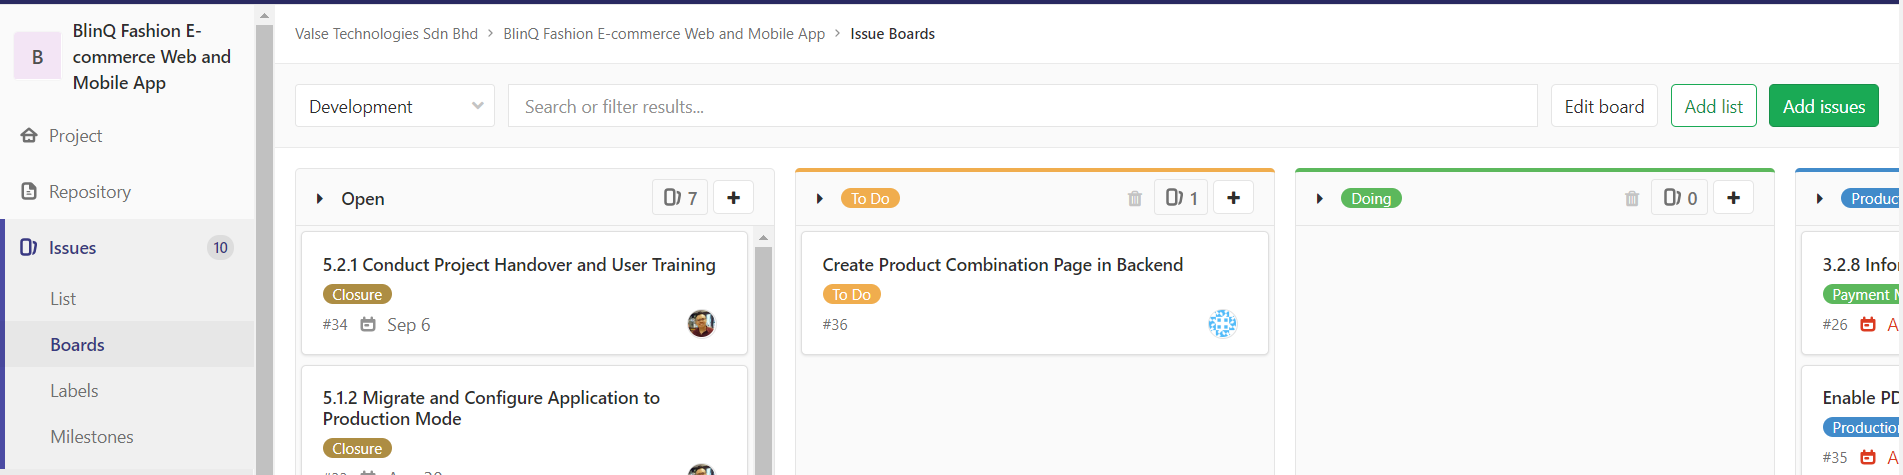Delete the To Do list via trash icon
Viewport: 1903px width, 475px height.
[x=1134, y=198]
